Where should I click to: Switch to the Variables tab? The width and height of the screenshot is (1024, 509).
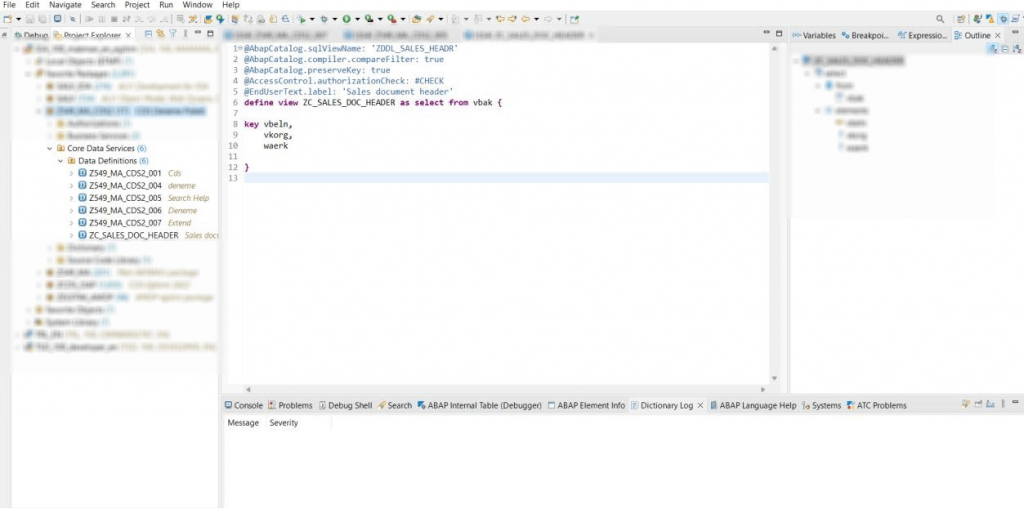[x=814, y=35]
